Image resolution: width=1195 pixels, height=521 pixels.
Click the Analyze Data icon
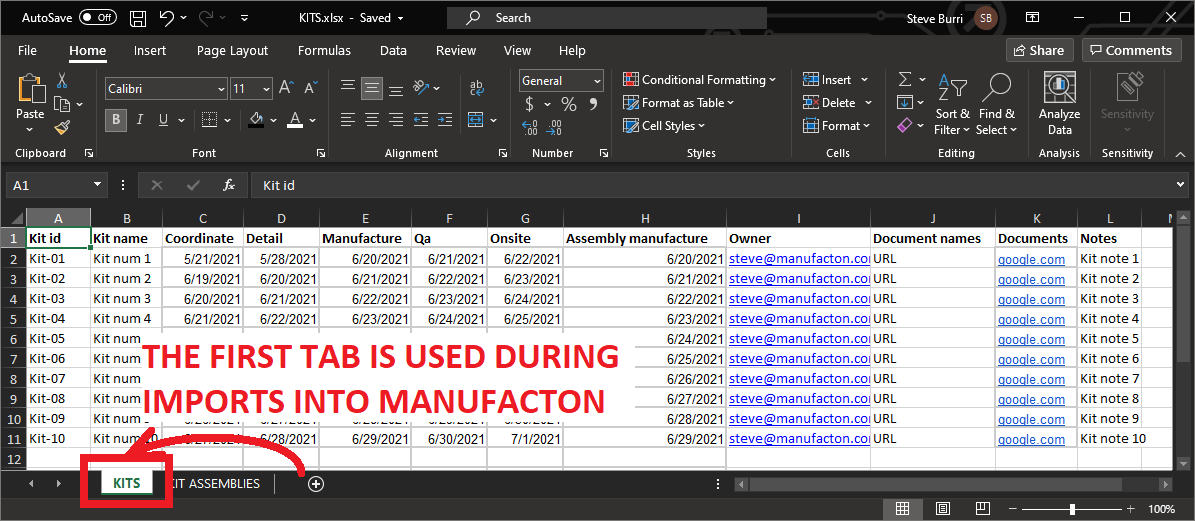point(1059,88)
